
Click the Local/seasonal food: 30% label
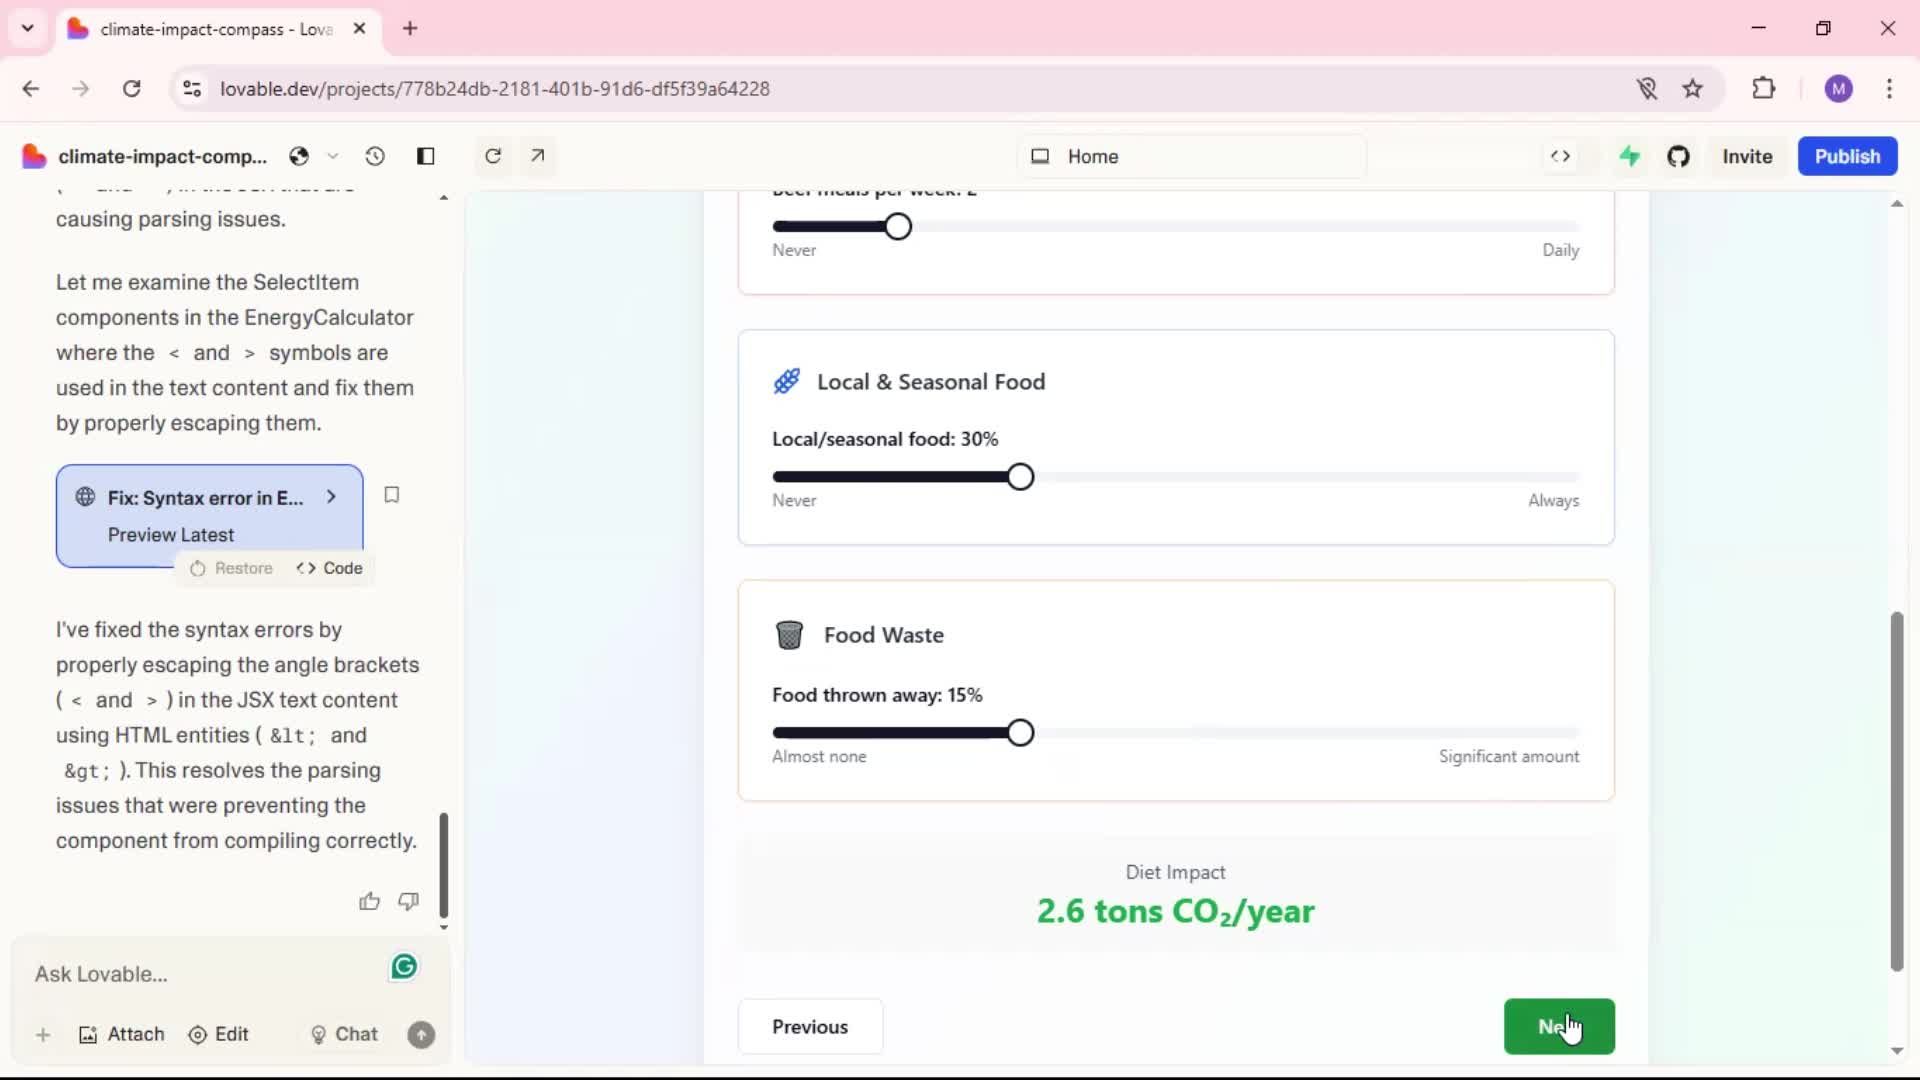[x=885, y=439]
